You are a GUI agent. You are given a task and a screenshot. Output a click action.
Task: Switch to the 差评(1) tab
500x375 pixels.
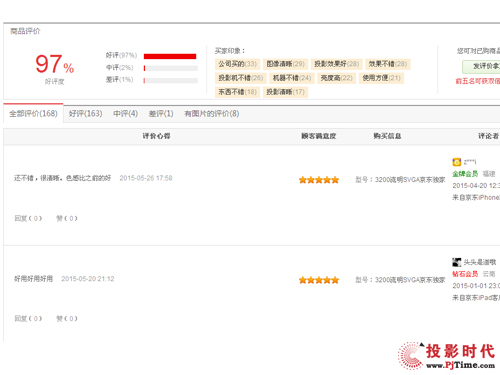pos(161,114)
